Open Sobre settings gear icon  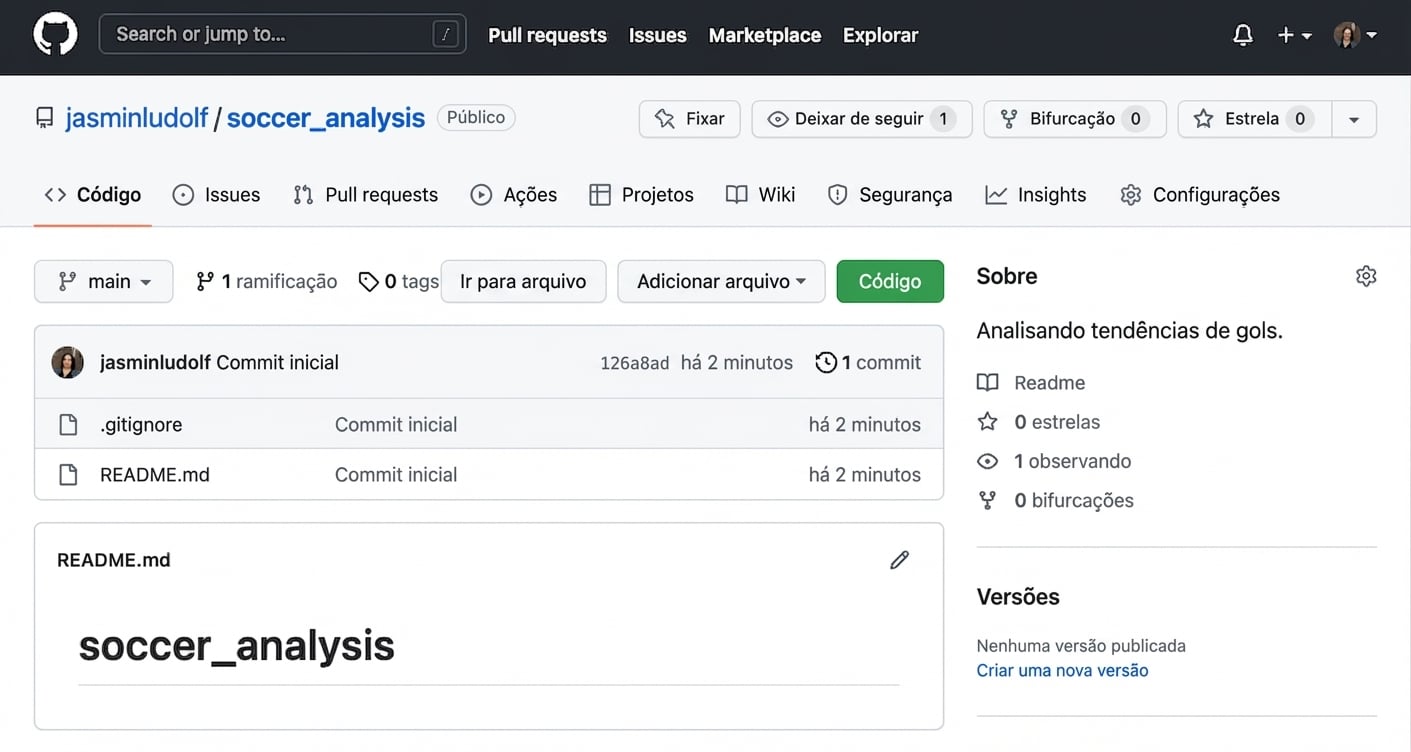1366,276
